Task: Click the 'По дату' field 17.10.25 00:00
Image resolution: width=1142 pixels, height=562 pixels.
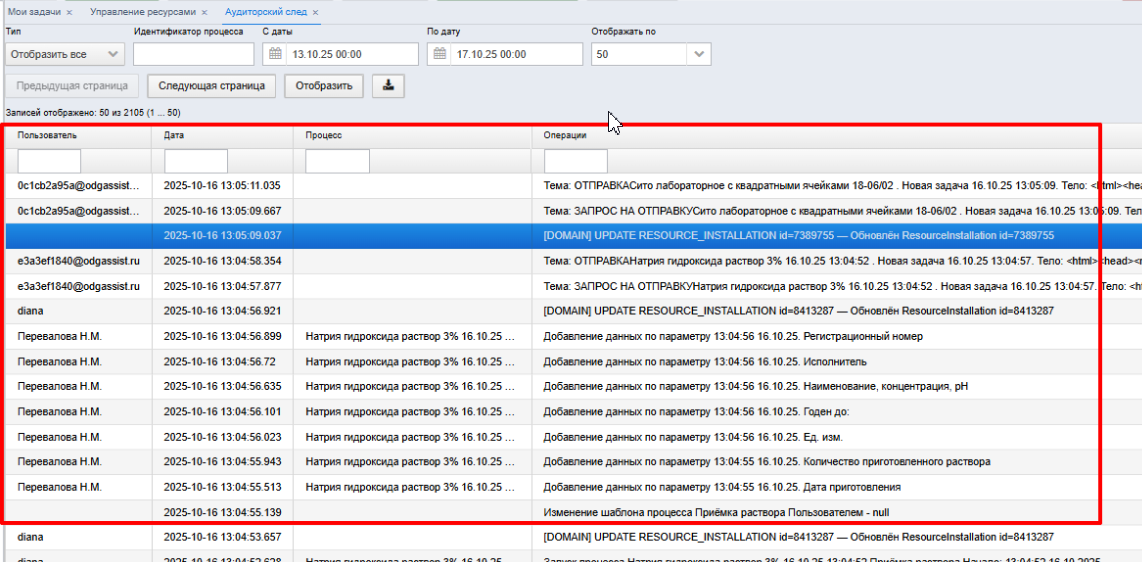Action: click(x=516, y=55)
